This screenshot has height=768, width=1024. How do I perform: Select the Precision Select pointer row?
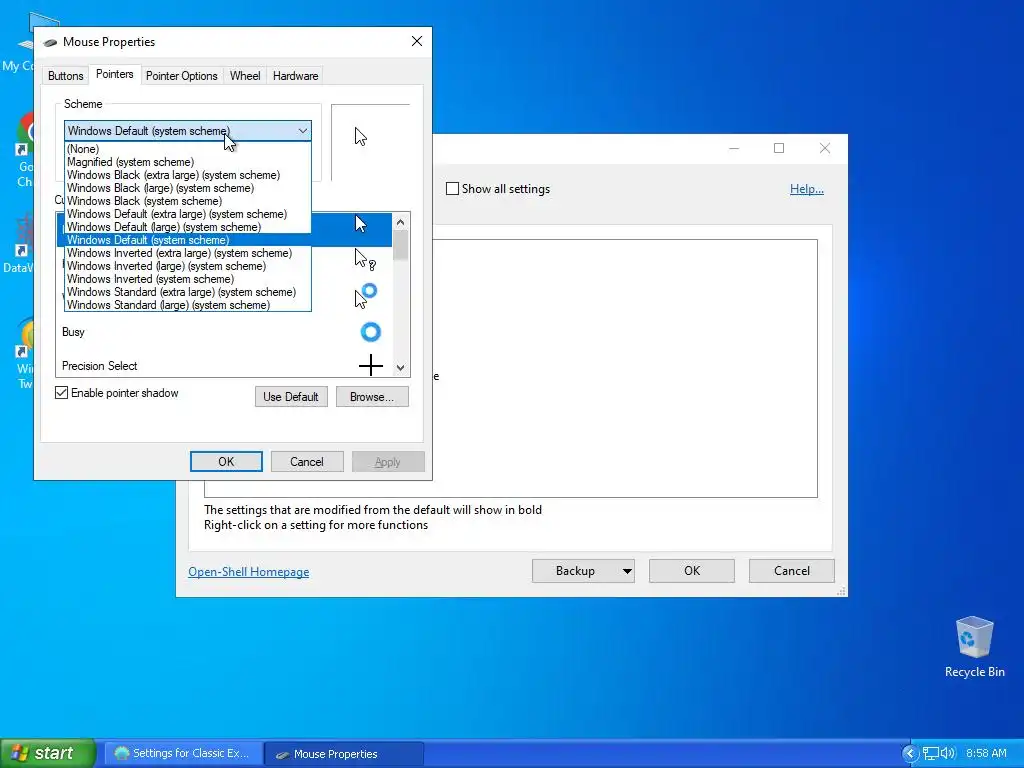point(224,366)
